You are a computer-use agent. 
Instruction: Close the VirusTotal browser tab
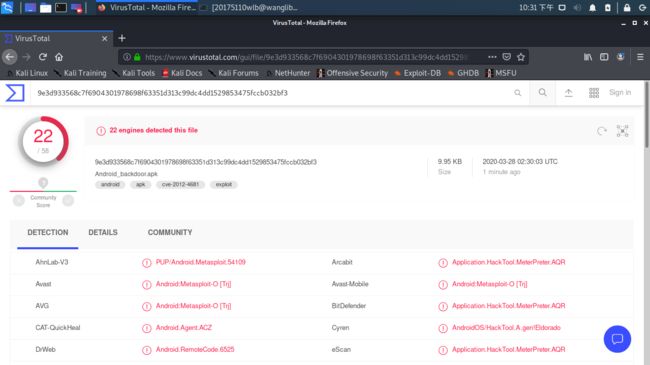104,39
